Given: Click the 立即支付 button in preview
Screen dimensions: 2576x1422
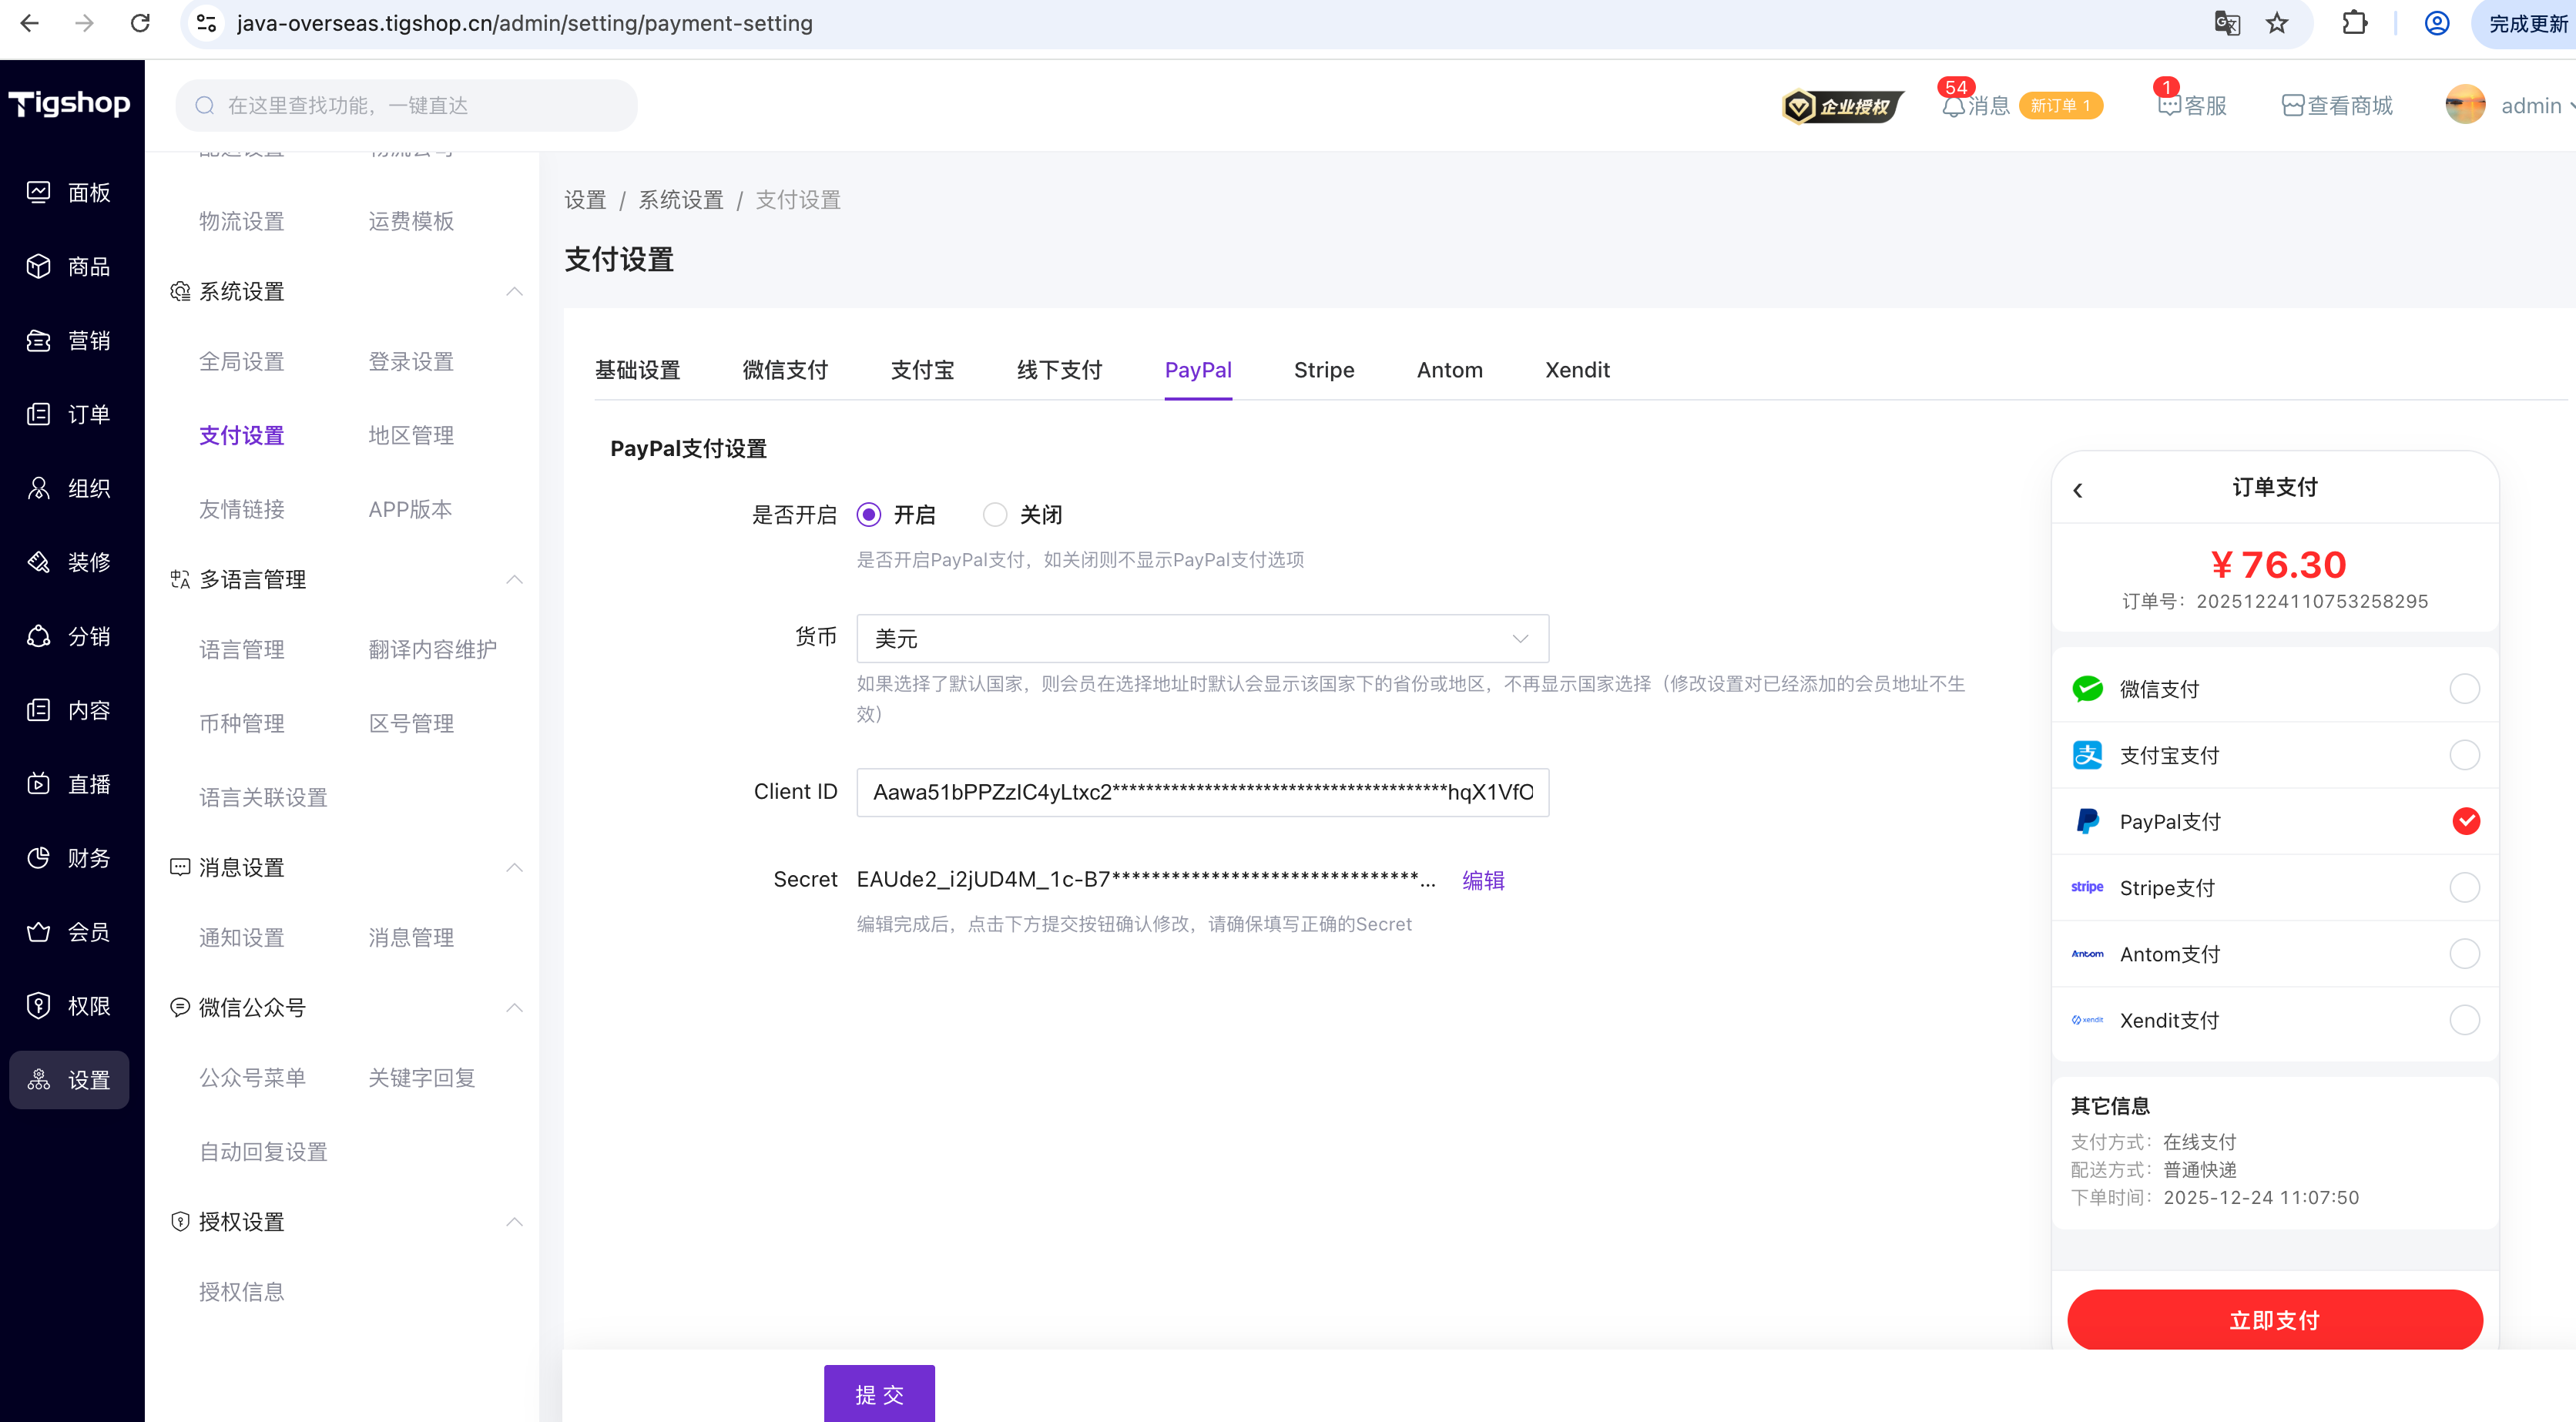Looking at the screenshot, I should click(x=2275, y=1320).
